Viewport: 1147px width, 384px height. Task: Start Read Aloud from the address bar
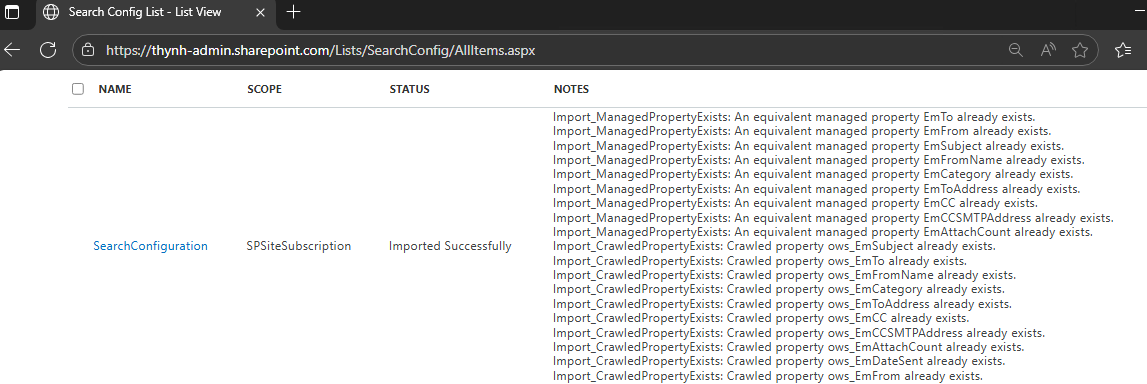[1048, 50]
